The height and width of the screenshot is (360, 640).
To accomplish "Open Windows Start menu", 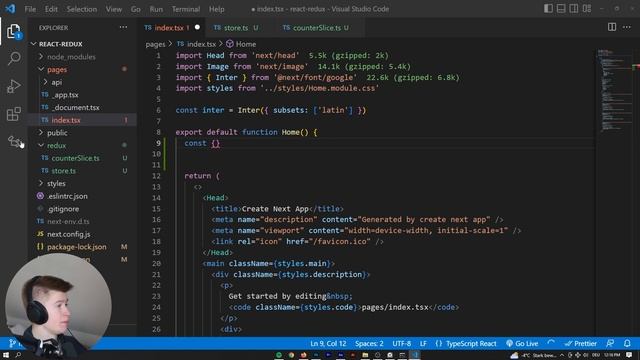I will [6, 355].
